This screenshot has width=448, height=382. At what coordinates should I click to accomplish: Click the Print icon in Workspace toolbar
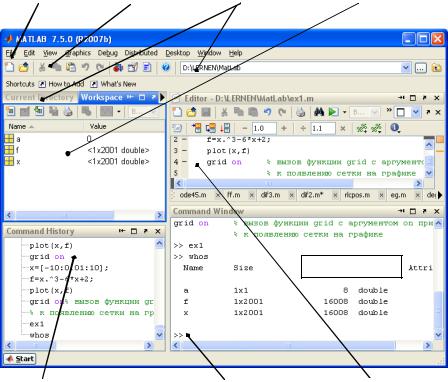pos(68,111)
